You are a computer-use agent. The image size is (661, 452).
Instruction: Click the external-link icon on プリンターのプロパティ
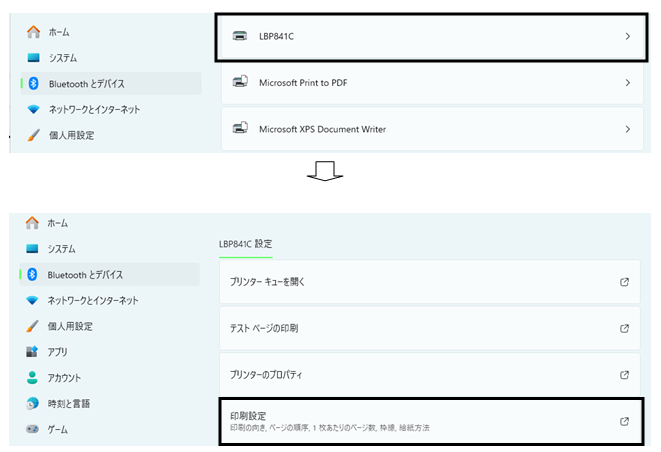625,374
